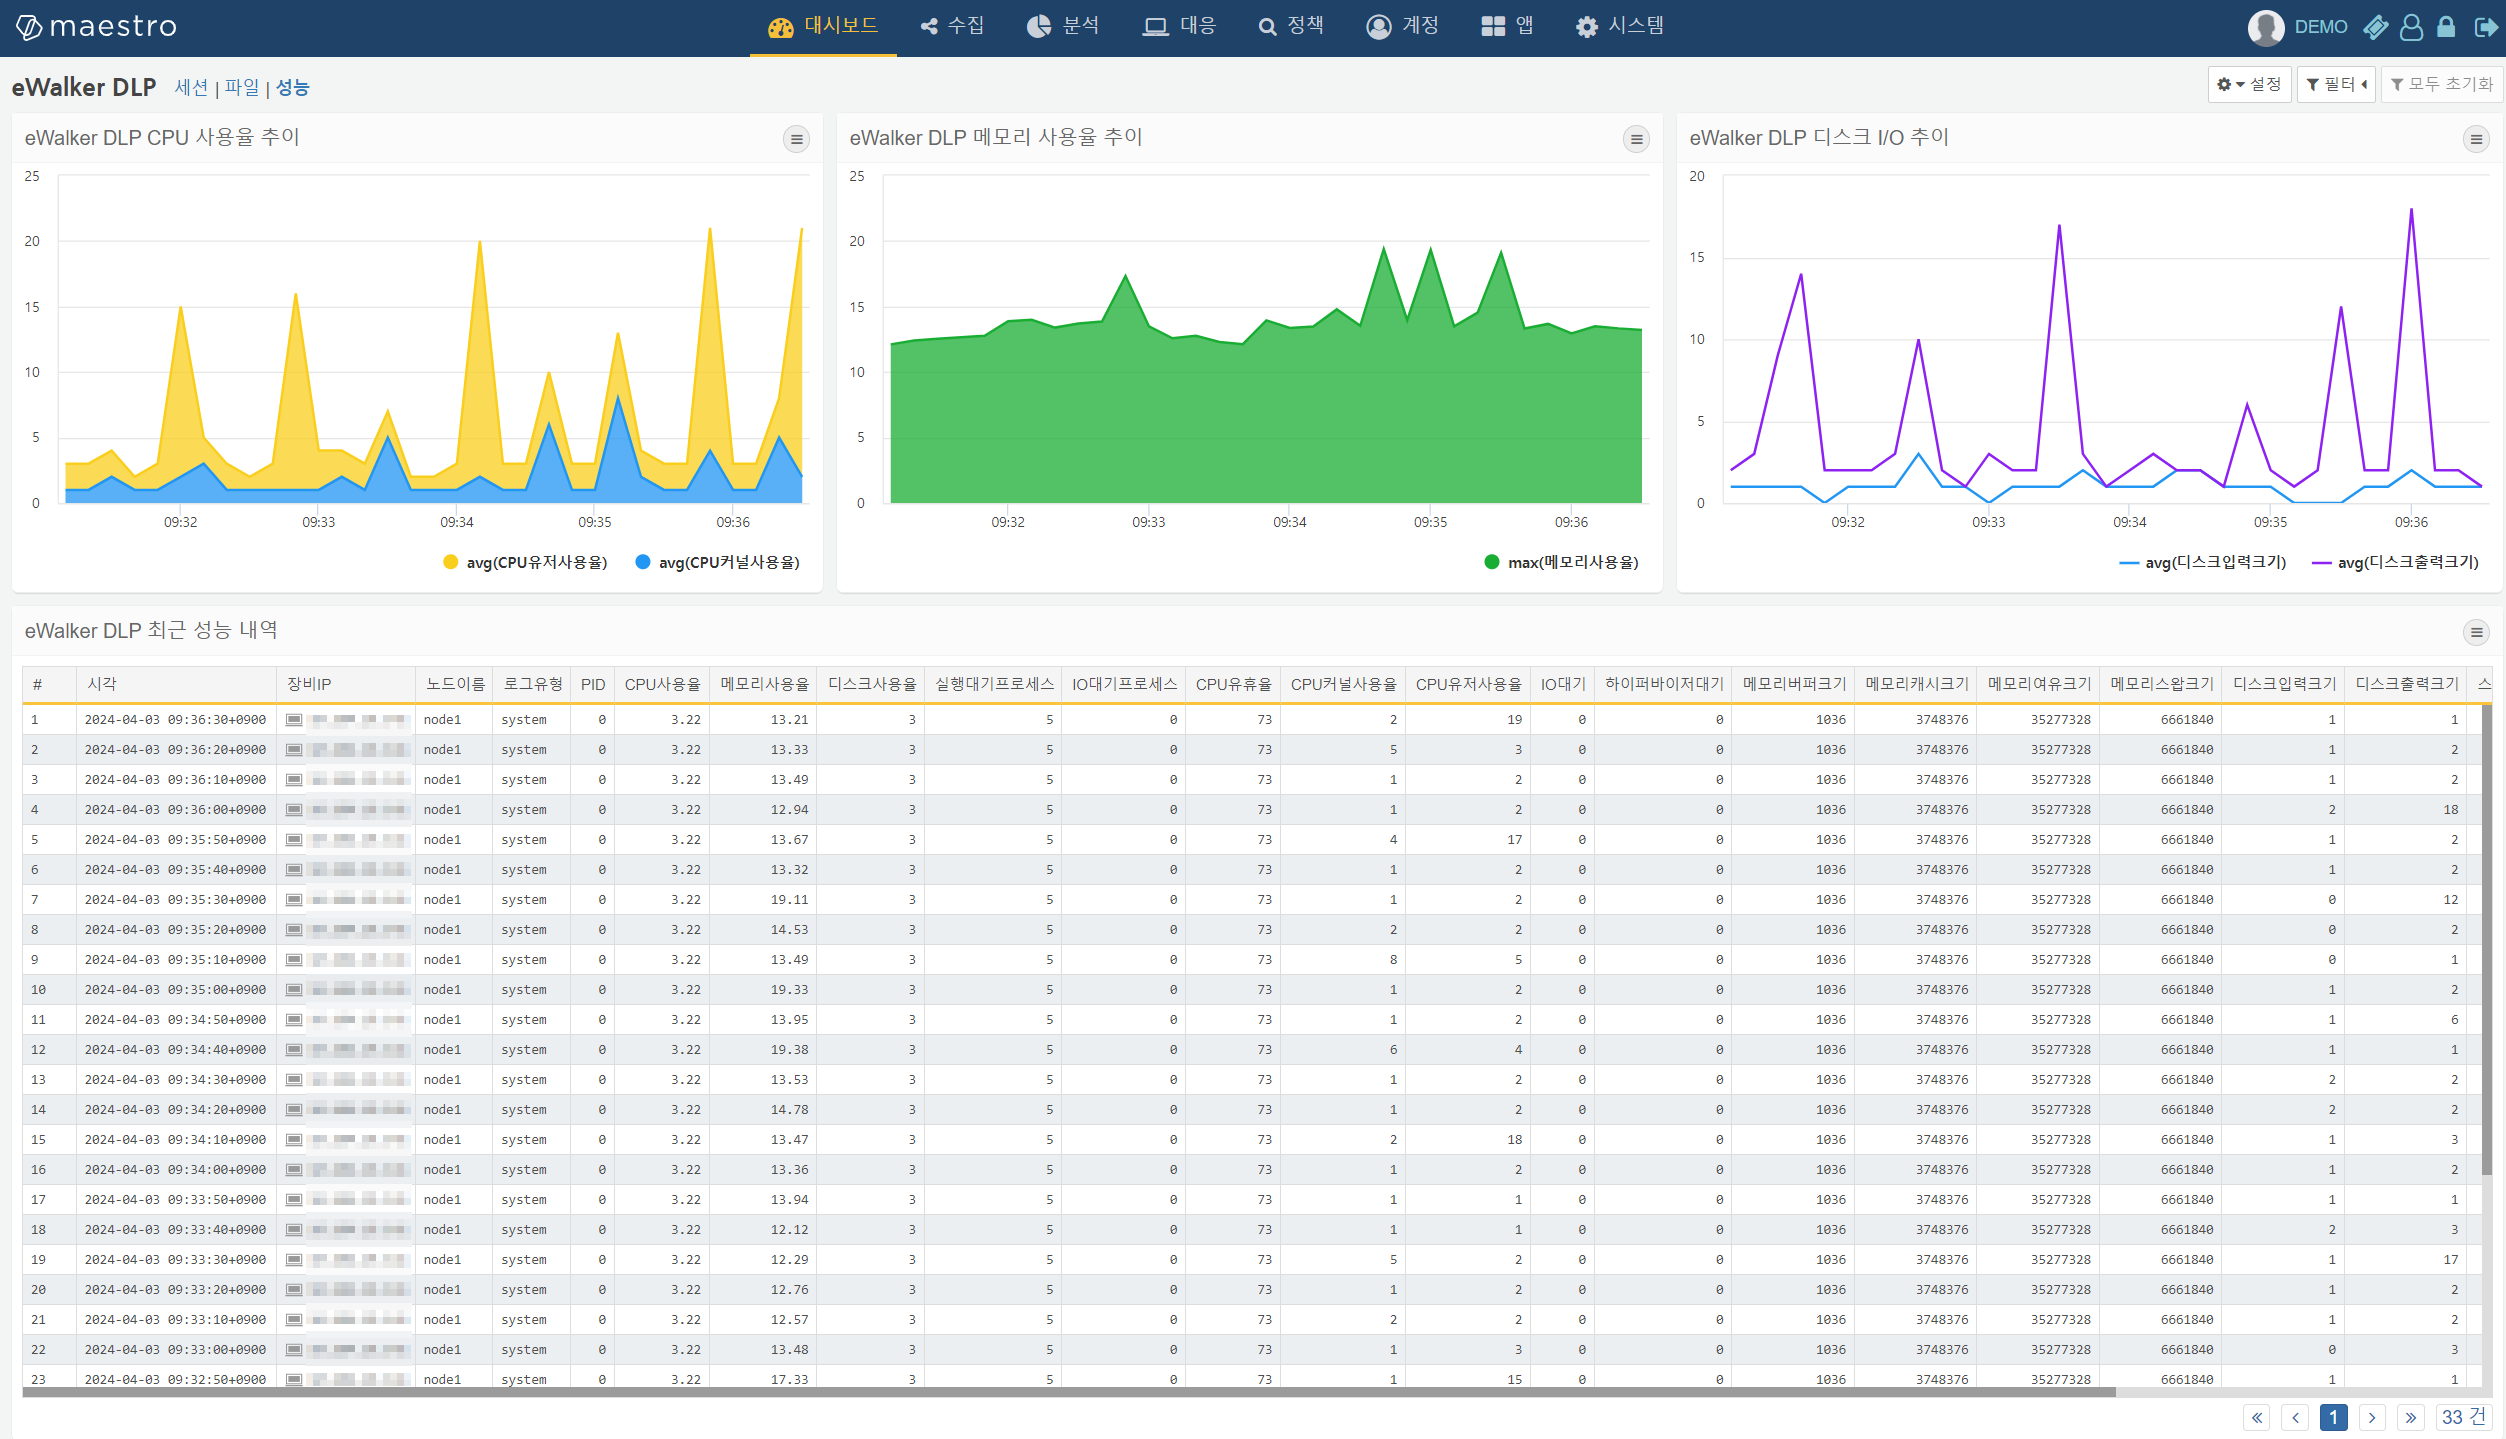Open the 메모리 사용율 추이 chart menu
The image size is (2506, 1439).
(x=1636, y=139)
